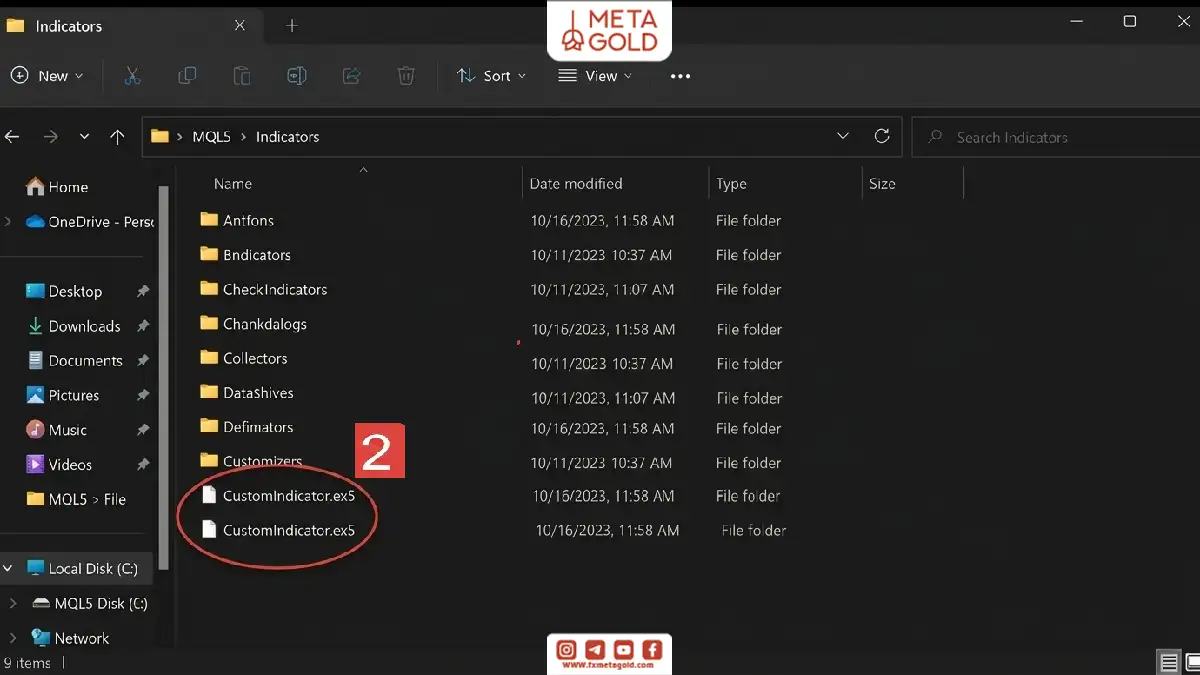
Task: Click the Share icon in toolbar
Action: coord(351,76)
